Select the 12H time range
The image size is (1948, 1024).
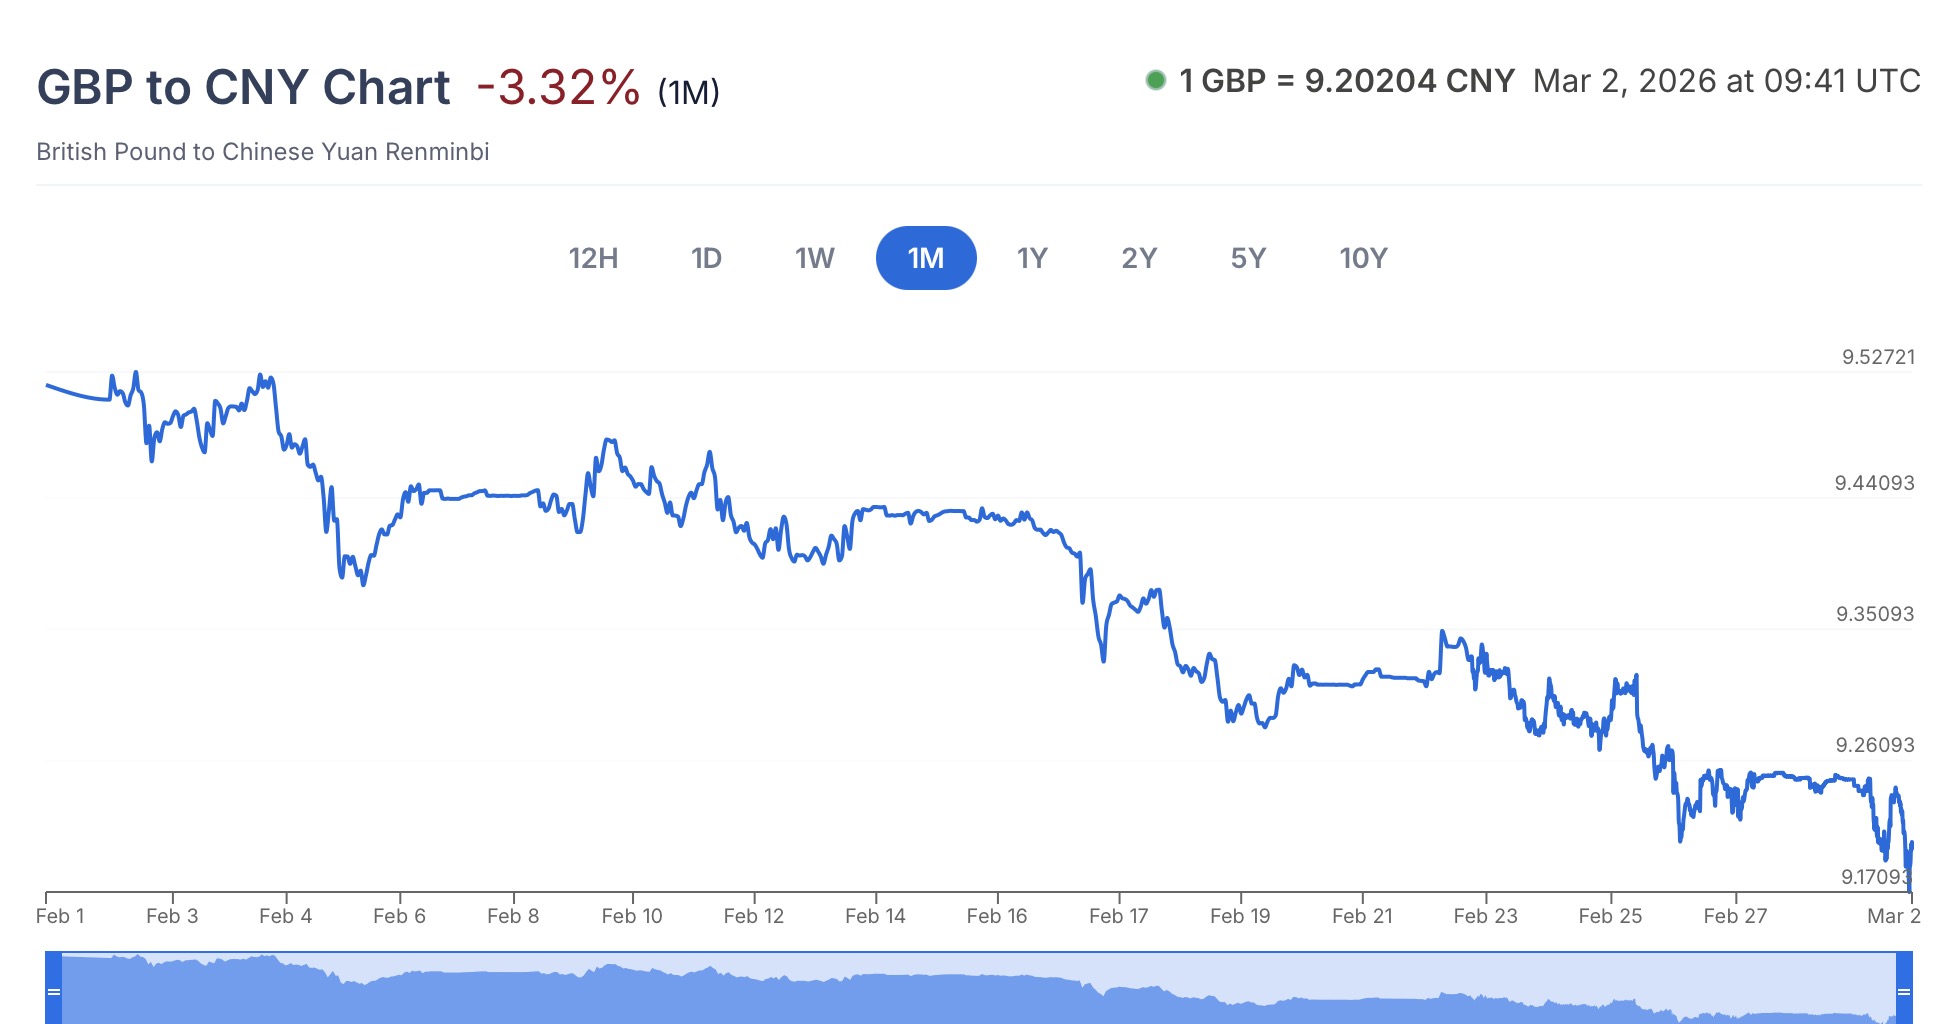[593, 258]
